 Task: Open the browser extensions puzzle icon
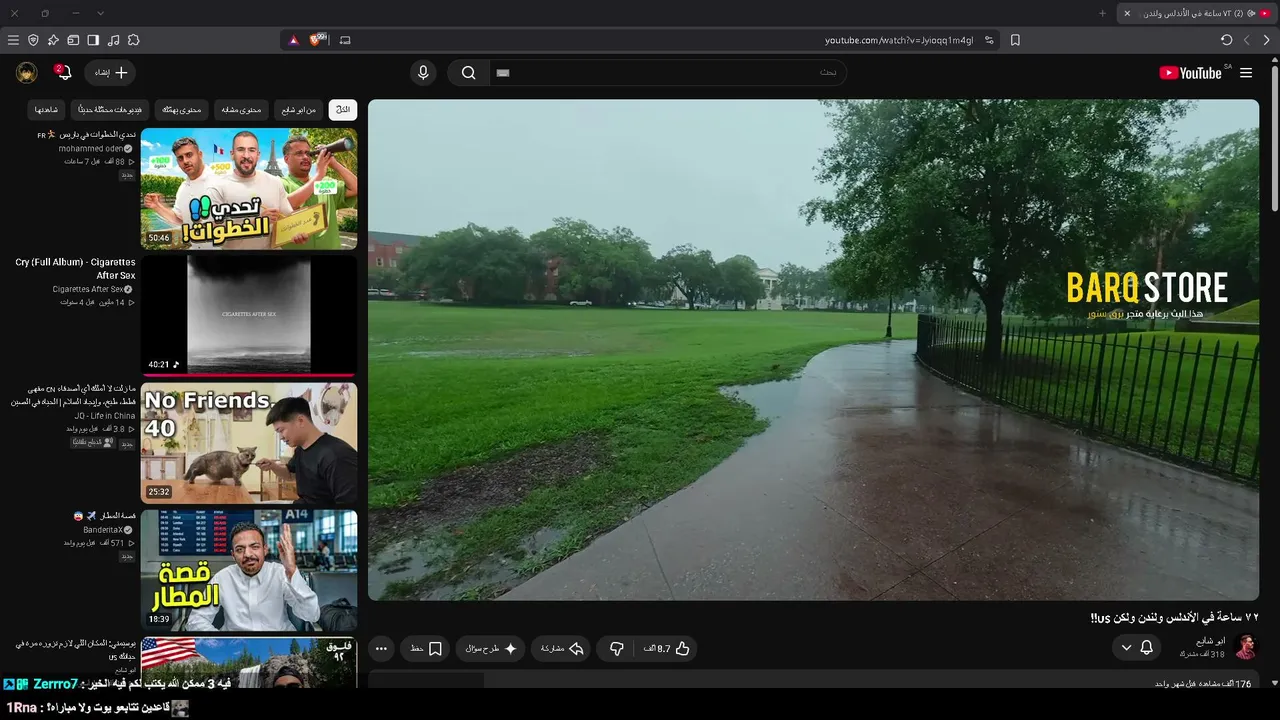coord(133,40)
